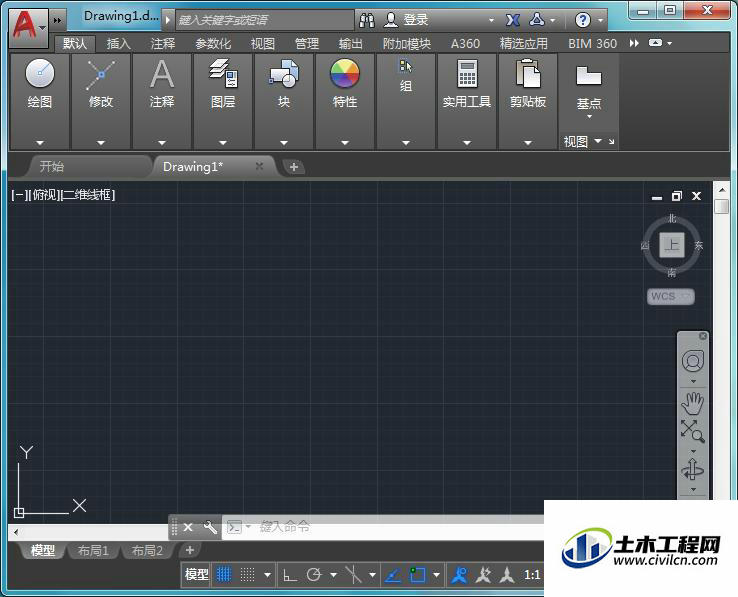Click the command line customize wrench icon
738x597 pixels.
pyautogui.click(x=210, y=527)
